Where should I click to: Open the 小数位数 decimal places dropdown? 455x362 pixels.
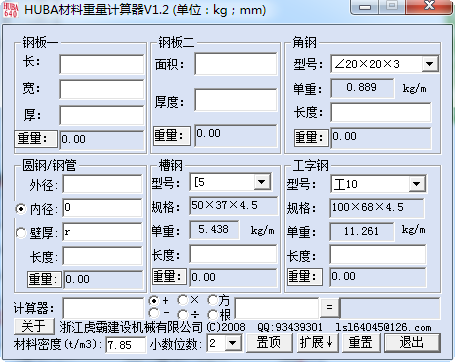232,343
